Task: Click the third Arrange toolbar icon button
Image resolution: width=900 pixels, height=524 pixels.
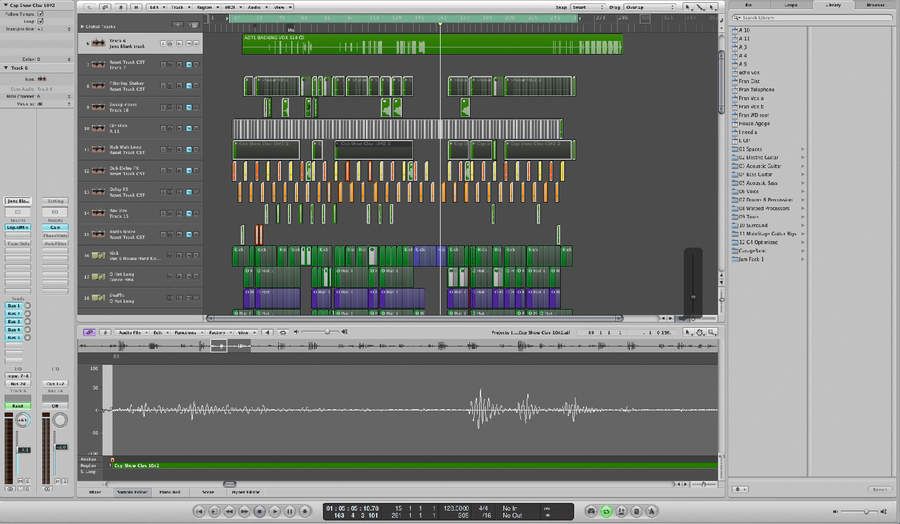Action: (121, 7)
